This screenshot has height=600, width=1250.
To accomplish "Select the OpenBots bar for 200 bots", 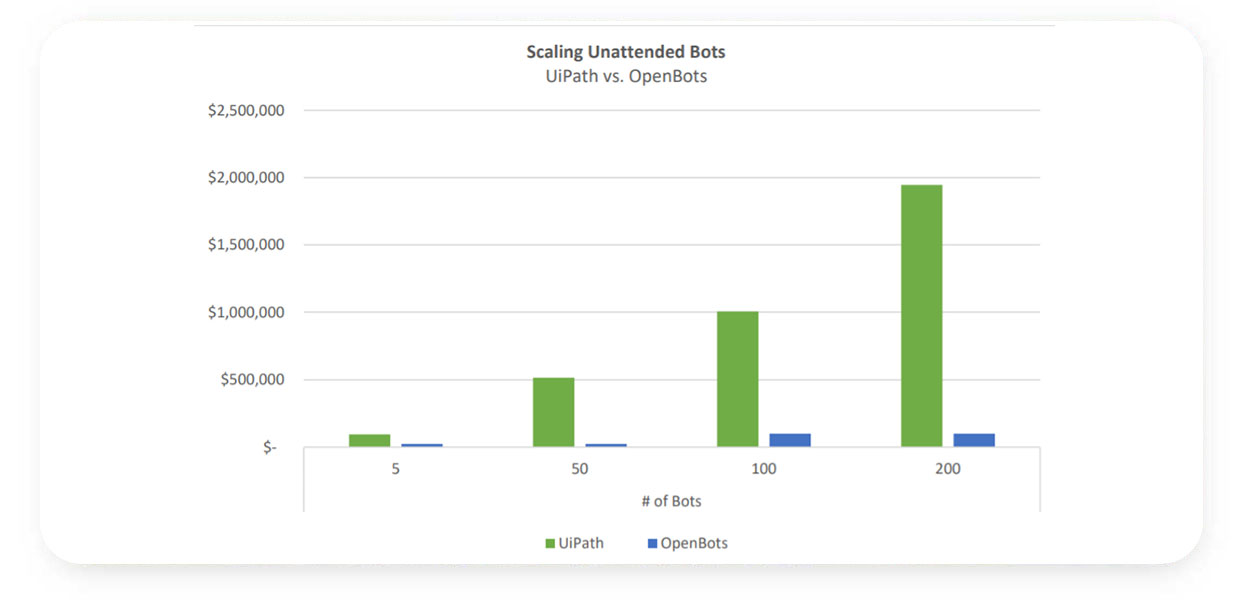I will pos(974,440).
